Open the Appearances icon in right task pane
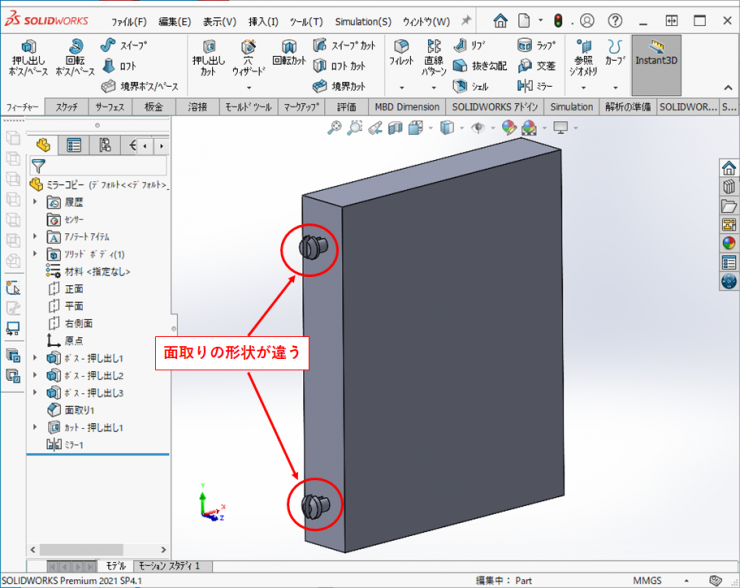Image resolution: width=740 pixels, height=588 pixels. pos(728,242)
